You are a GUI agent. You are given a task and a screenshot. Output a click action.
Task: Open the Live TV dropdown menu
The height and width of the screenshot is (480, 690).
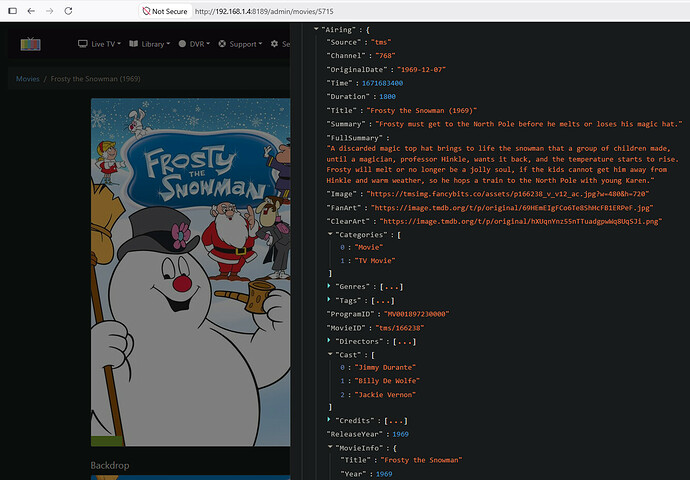[99, 44]
